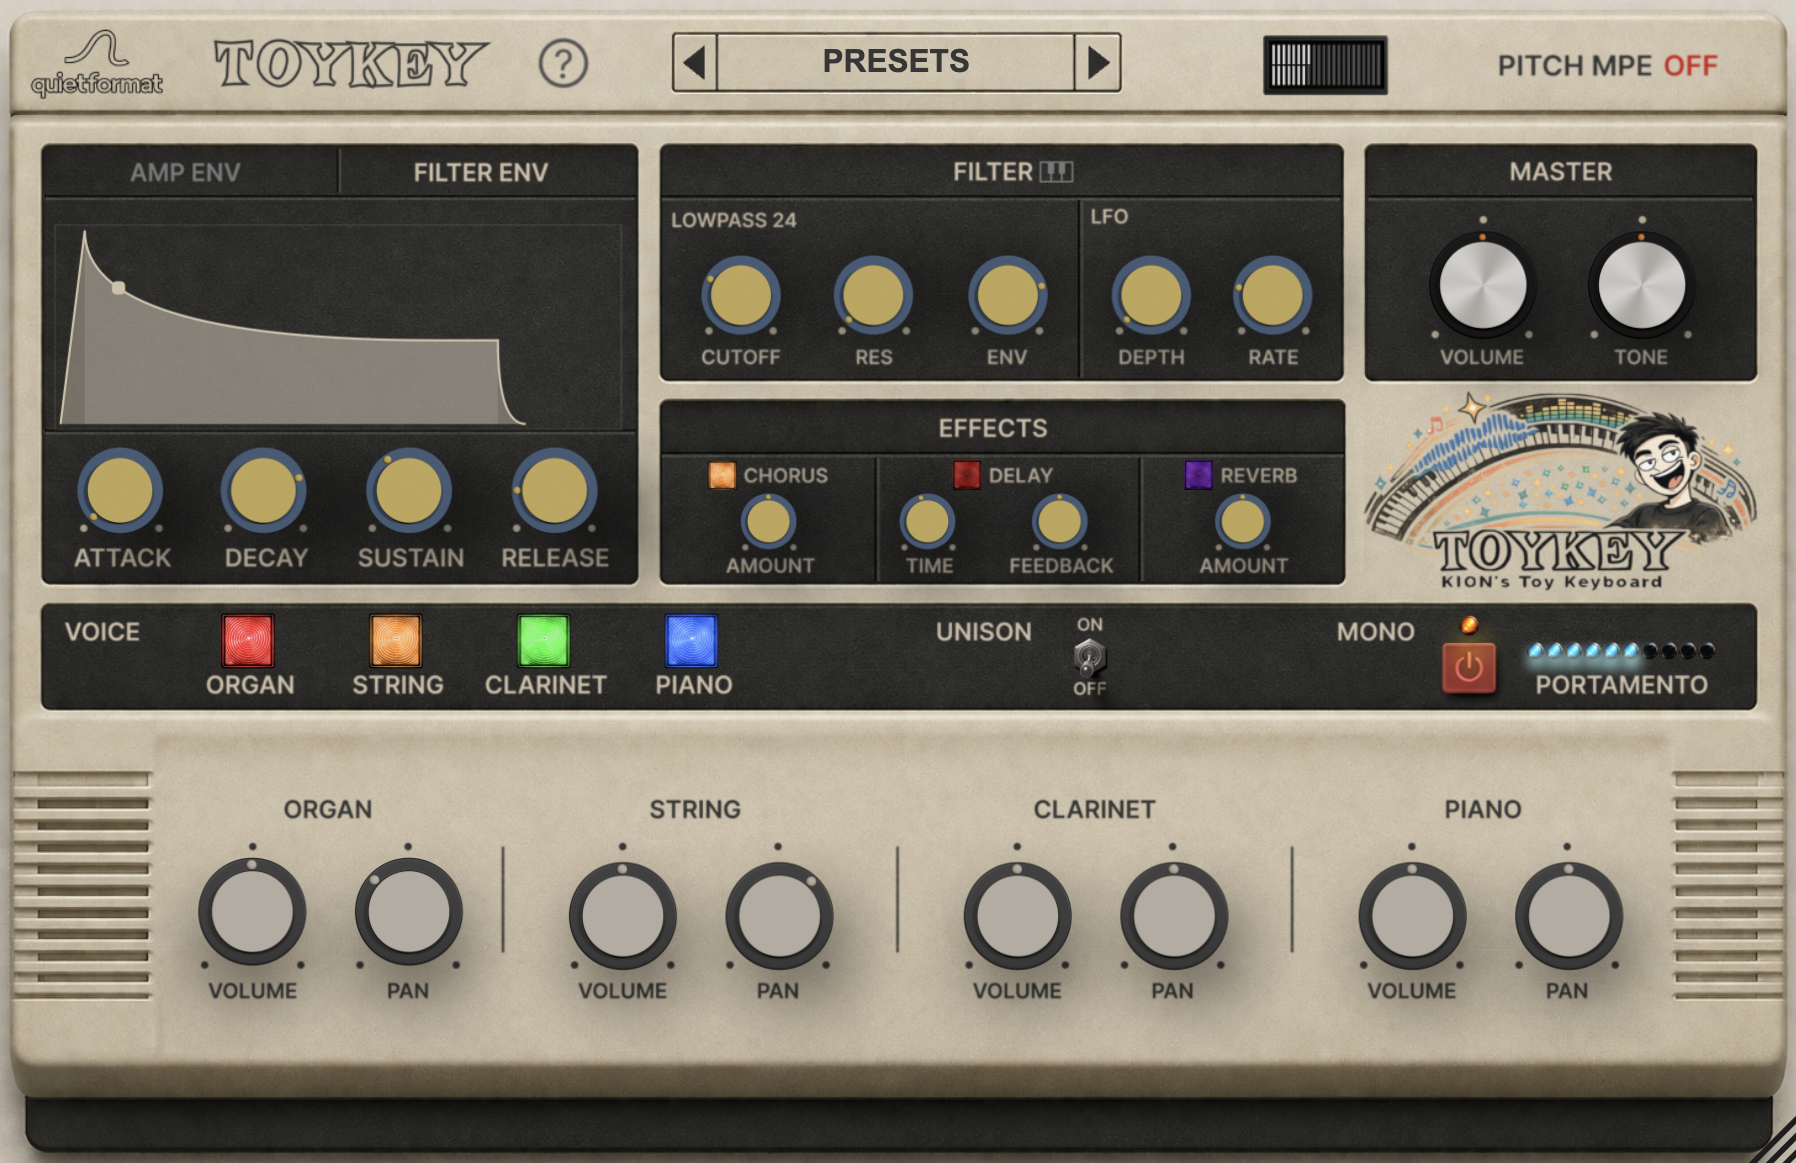Click the Portamento LED slider
The width and height of the screenshot is (1796, 1163).
[1621, 651]
